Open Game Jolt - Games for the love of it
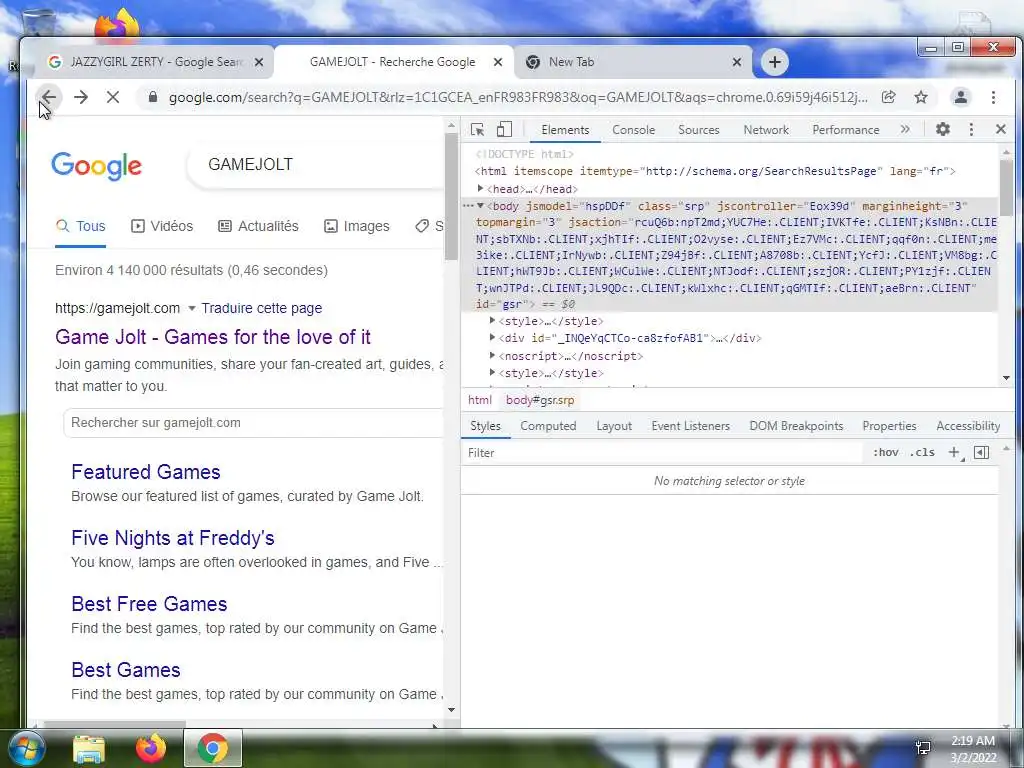The width and height of the screenshot is (1024, 768). pos(213,337)
